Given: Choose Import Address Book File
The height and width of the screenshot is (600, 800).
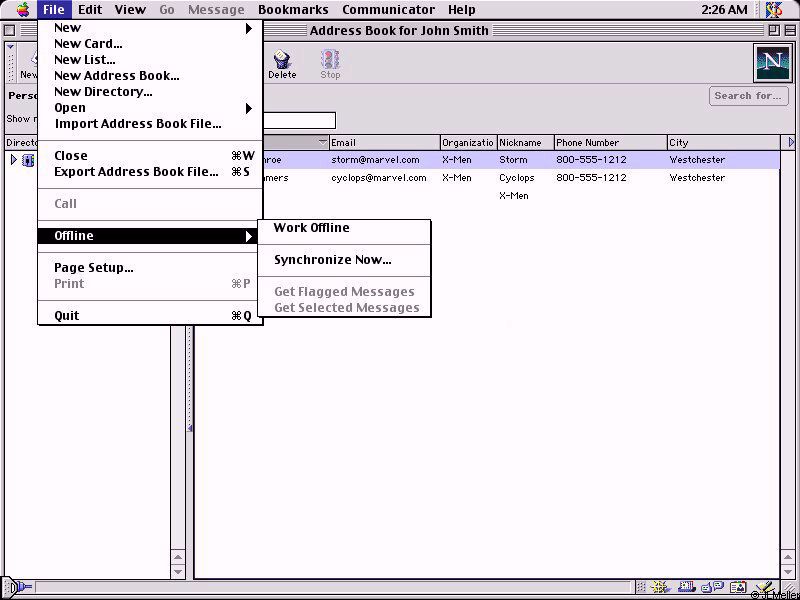Looking at the screenshot, I should 138,124.
